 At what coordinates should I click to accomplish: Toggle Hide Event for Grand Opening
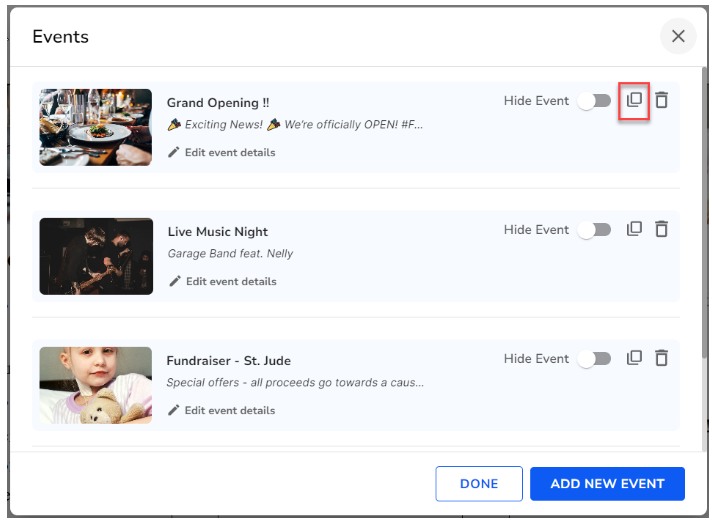[x=594, y=101]
